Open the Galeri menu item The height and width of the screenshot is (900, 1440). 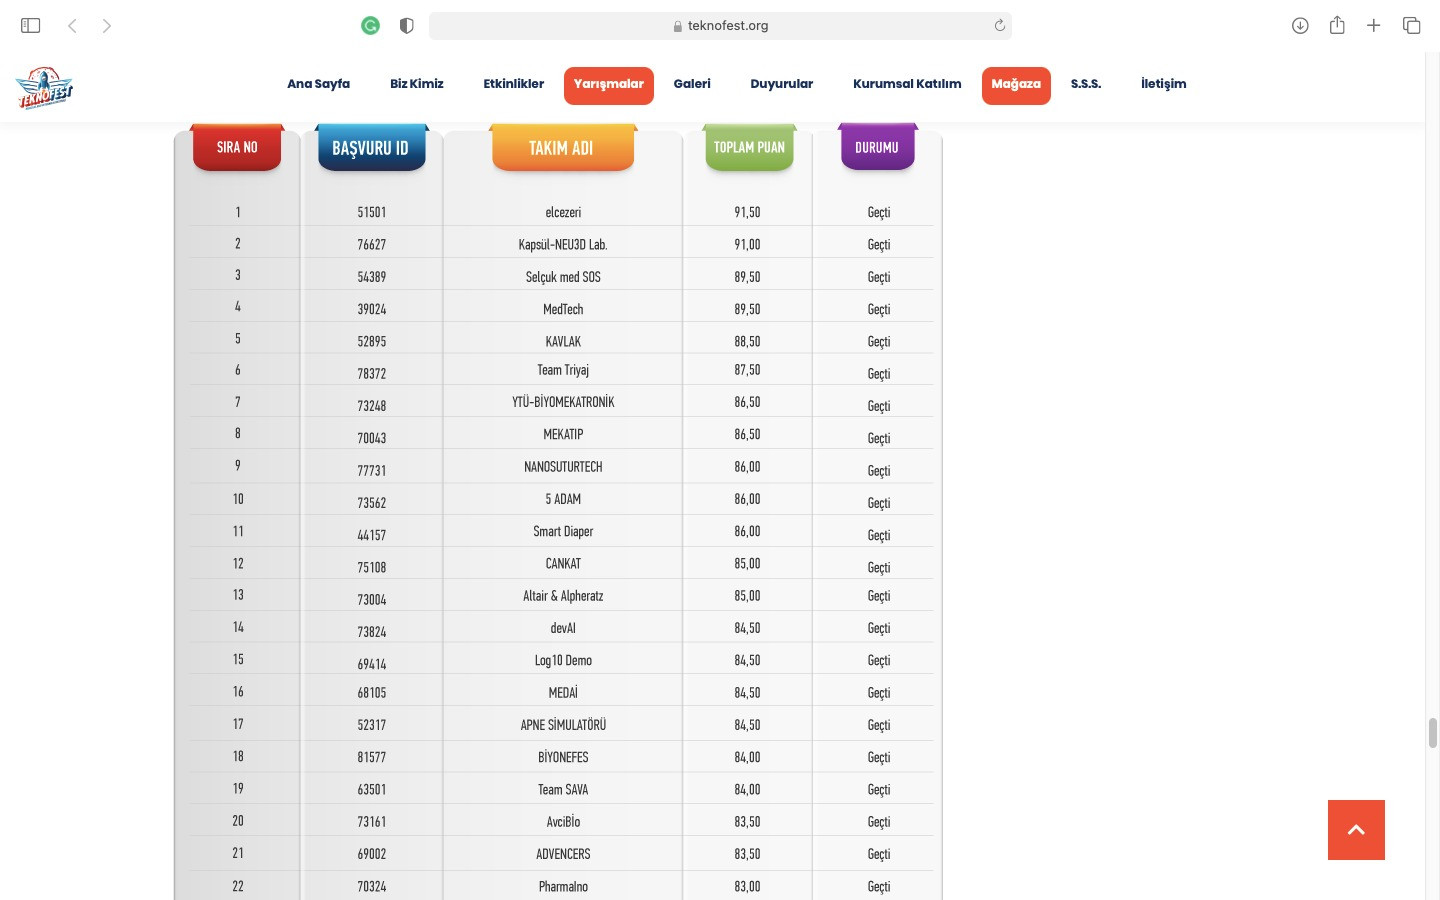(692, 84)
